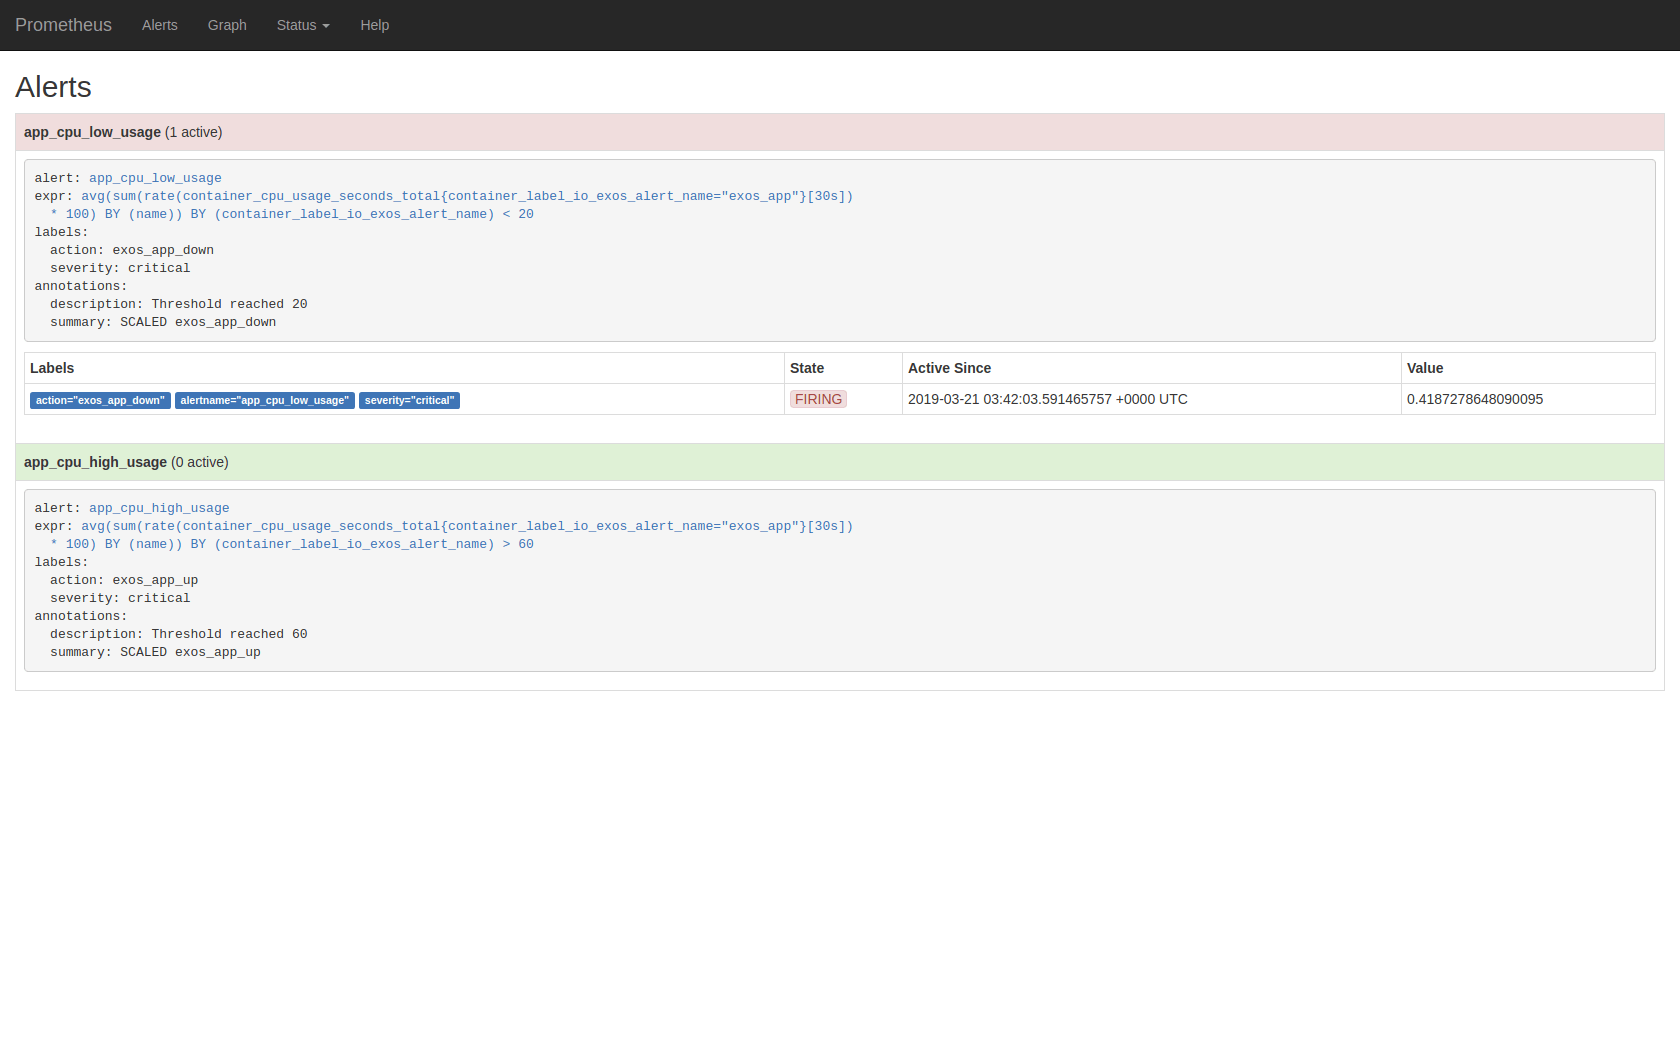
Task: Click the severity="critical" label badge
Action: [x=409, y=400]
